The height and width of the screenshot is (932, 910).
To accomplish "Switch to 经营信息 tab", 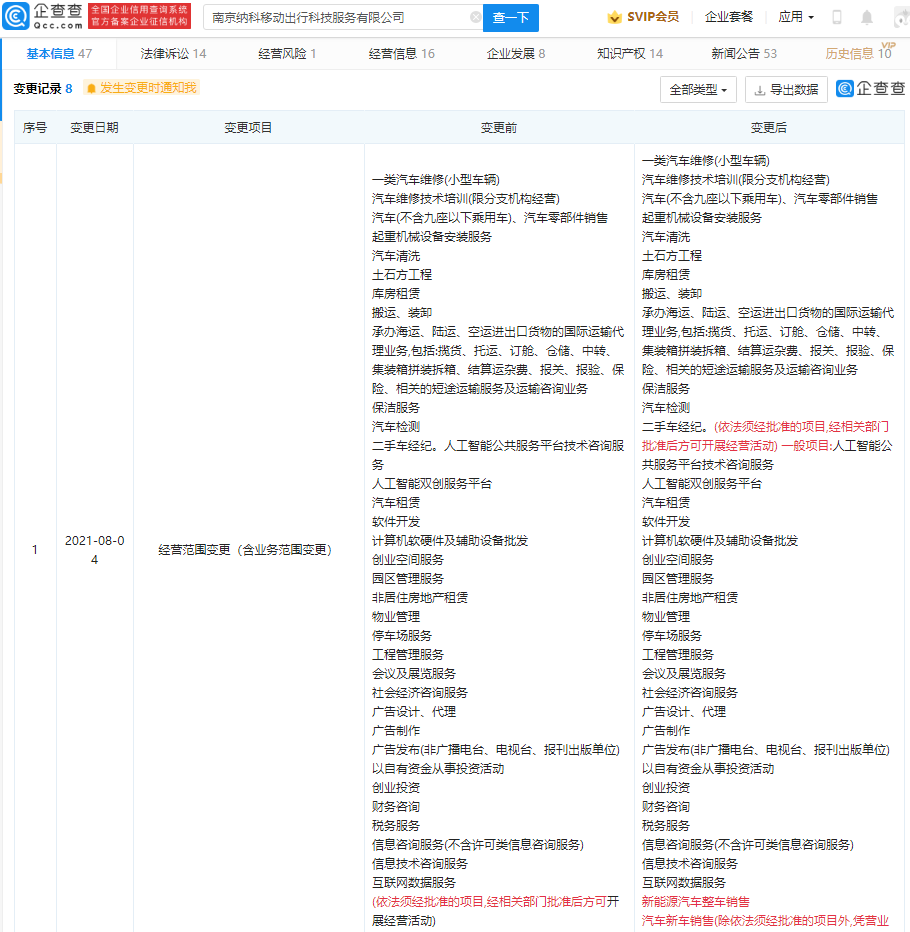I will point(401,53).
